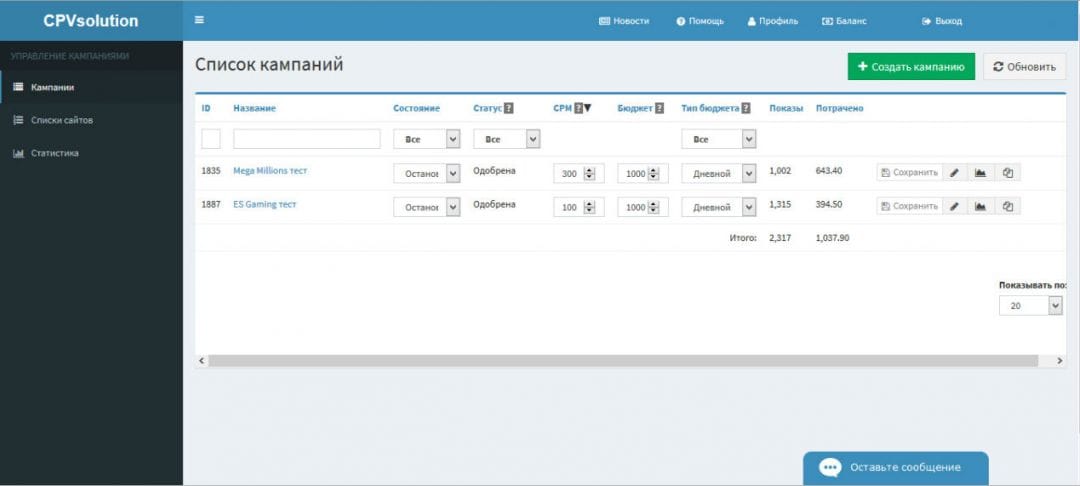The width and height of the screenshot is (1080, 486).
Task: Sort by the Потрачено column header
Action: coord(840,108)
